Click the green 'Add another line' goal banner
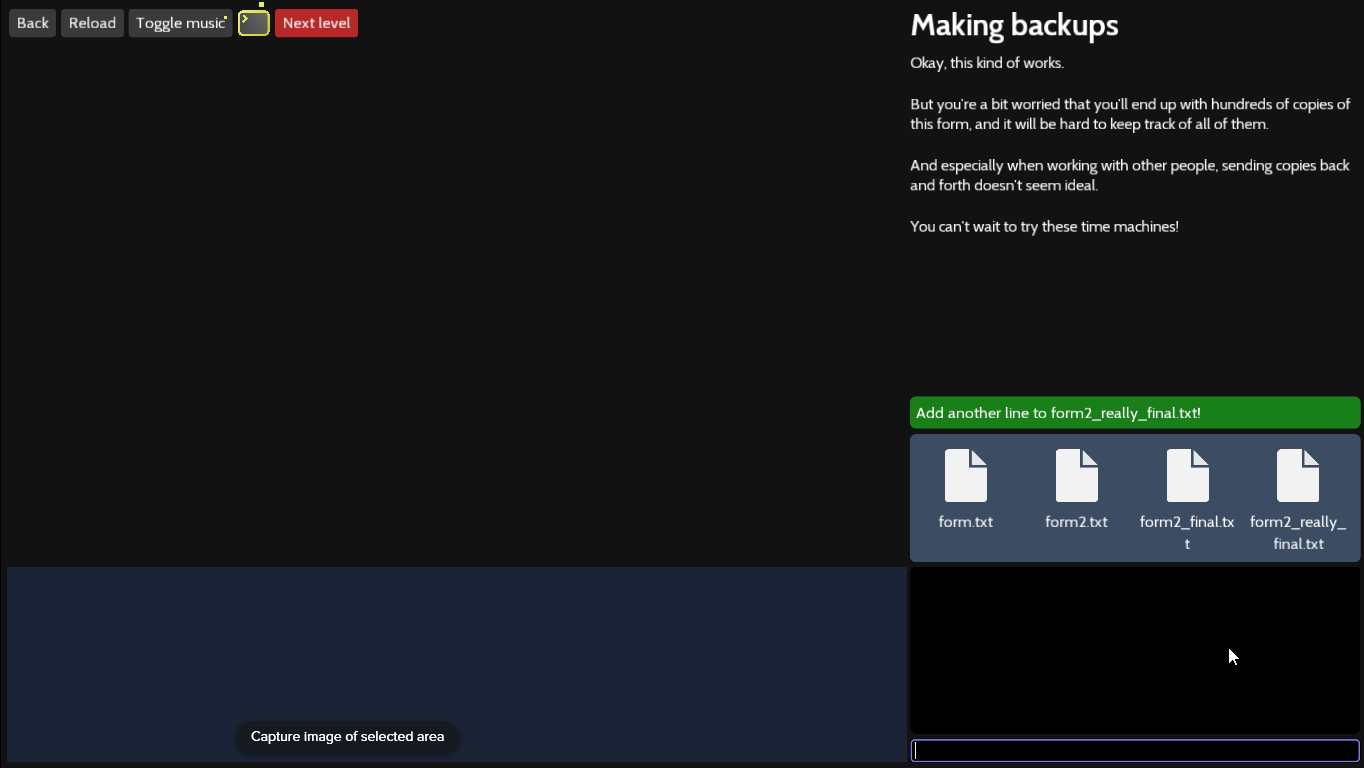The width and height of the screenshot is (1364, 768). point(1135,413)
